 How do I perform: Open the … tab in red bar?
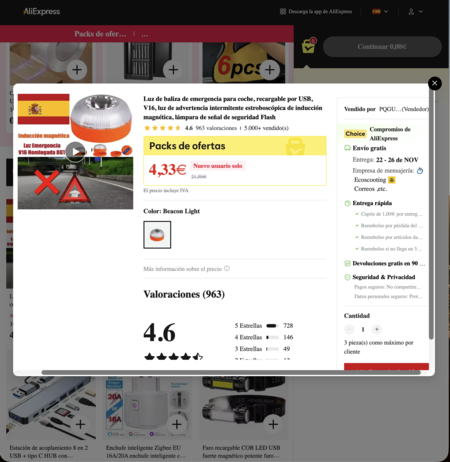pos(145,34)
